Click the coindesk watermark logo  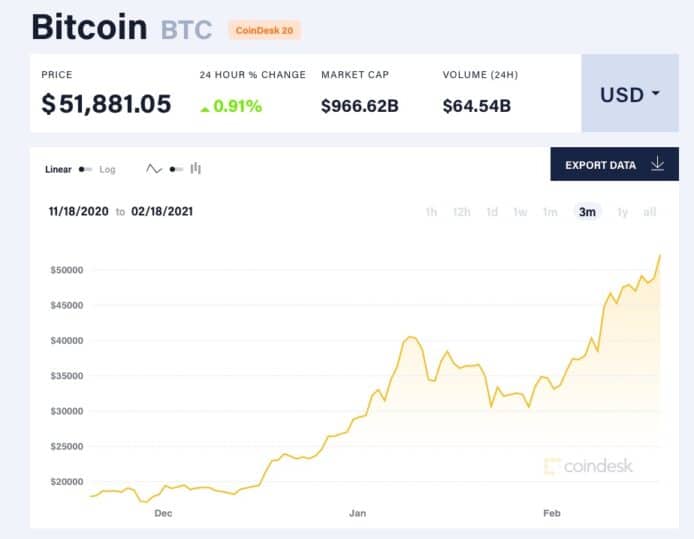point(588,466)
